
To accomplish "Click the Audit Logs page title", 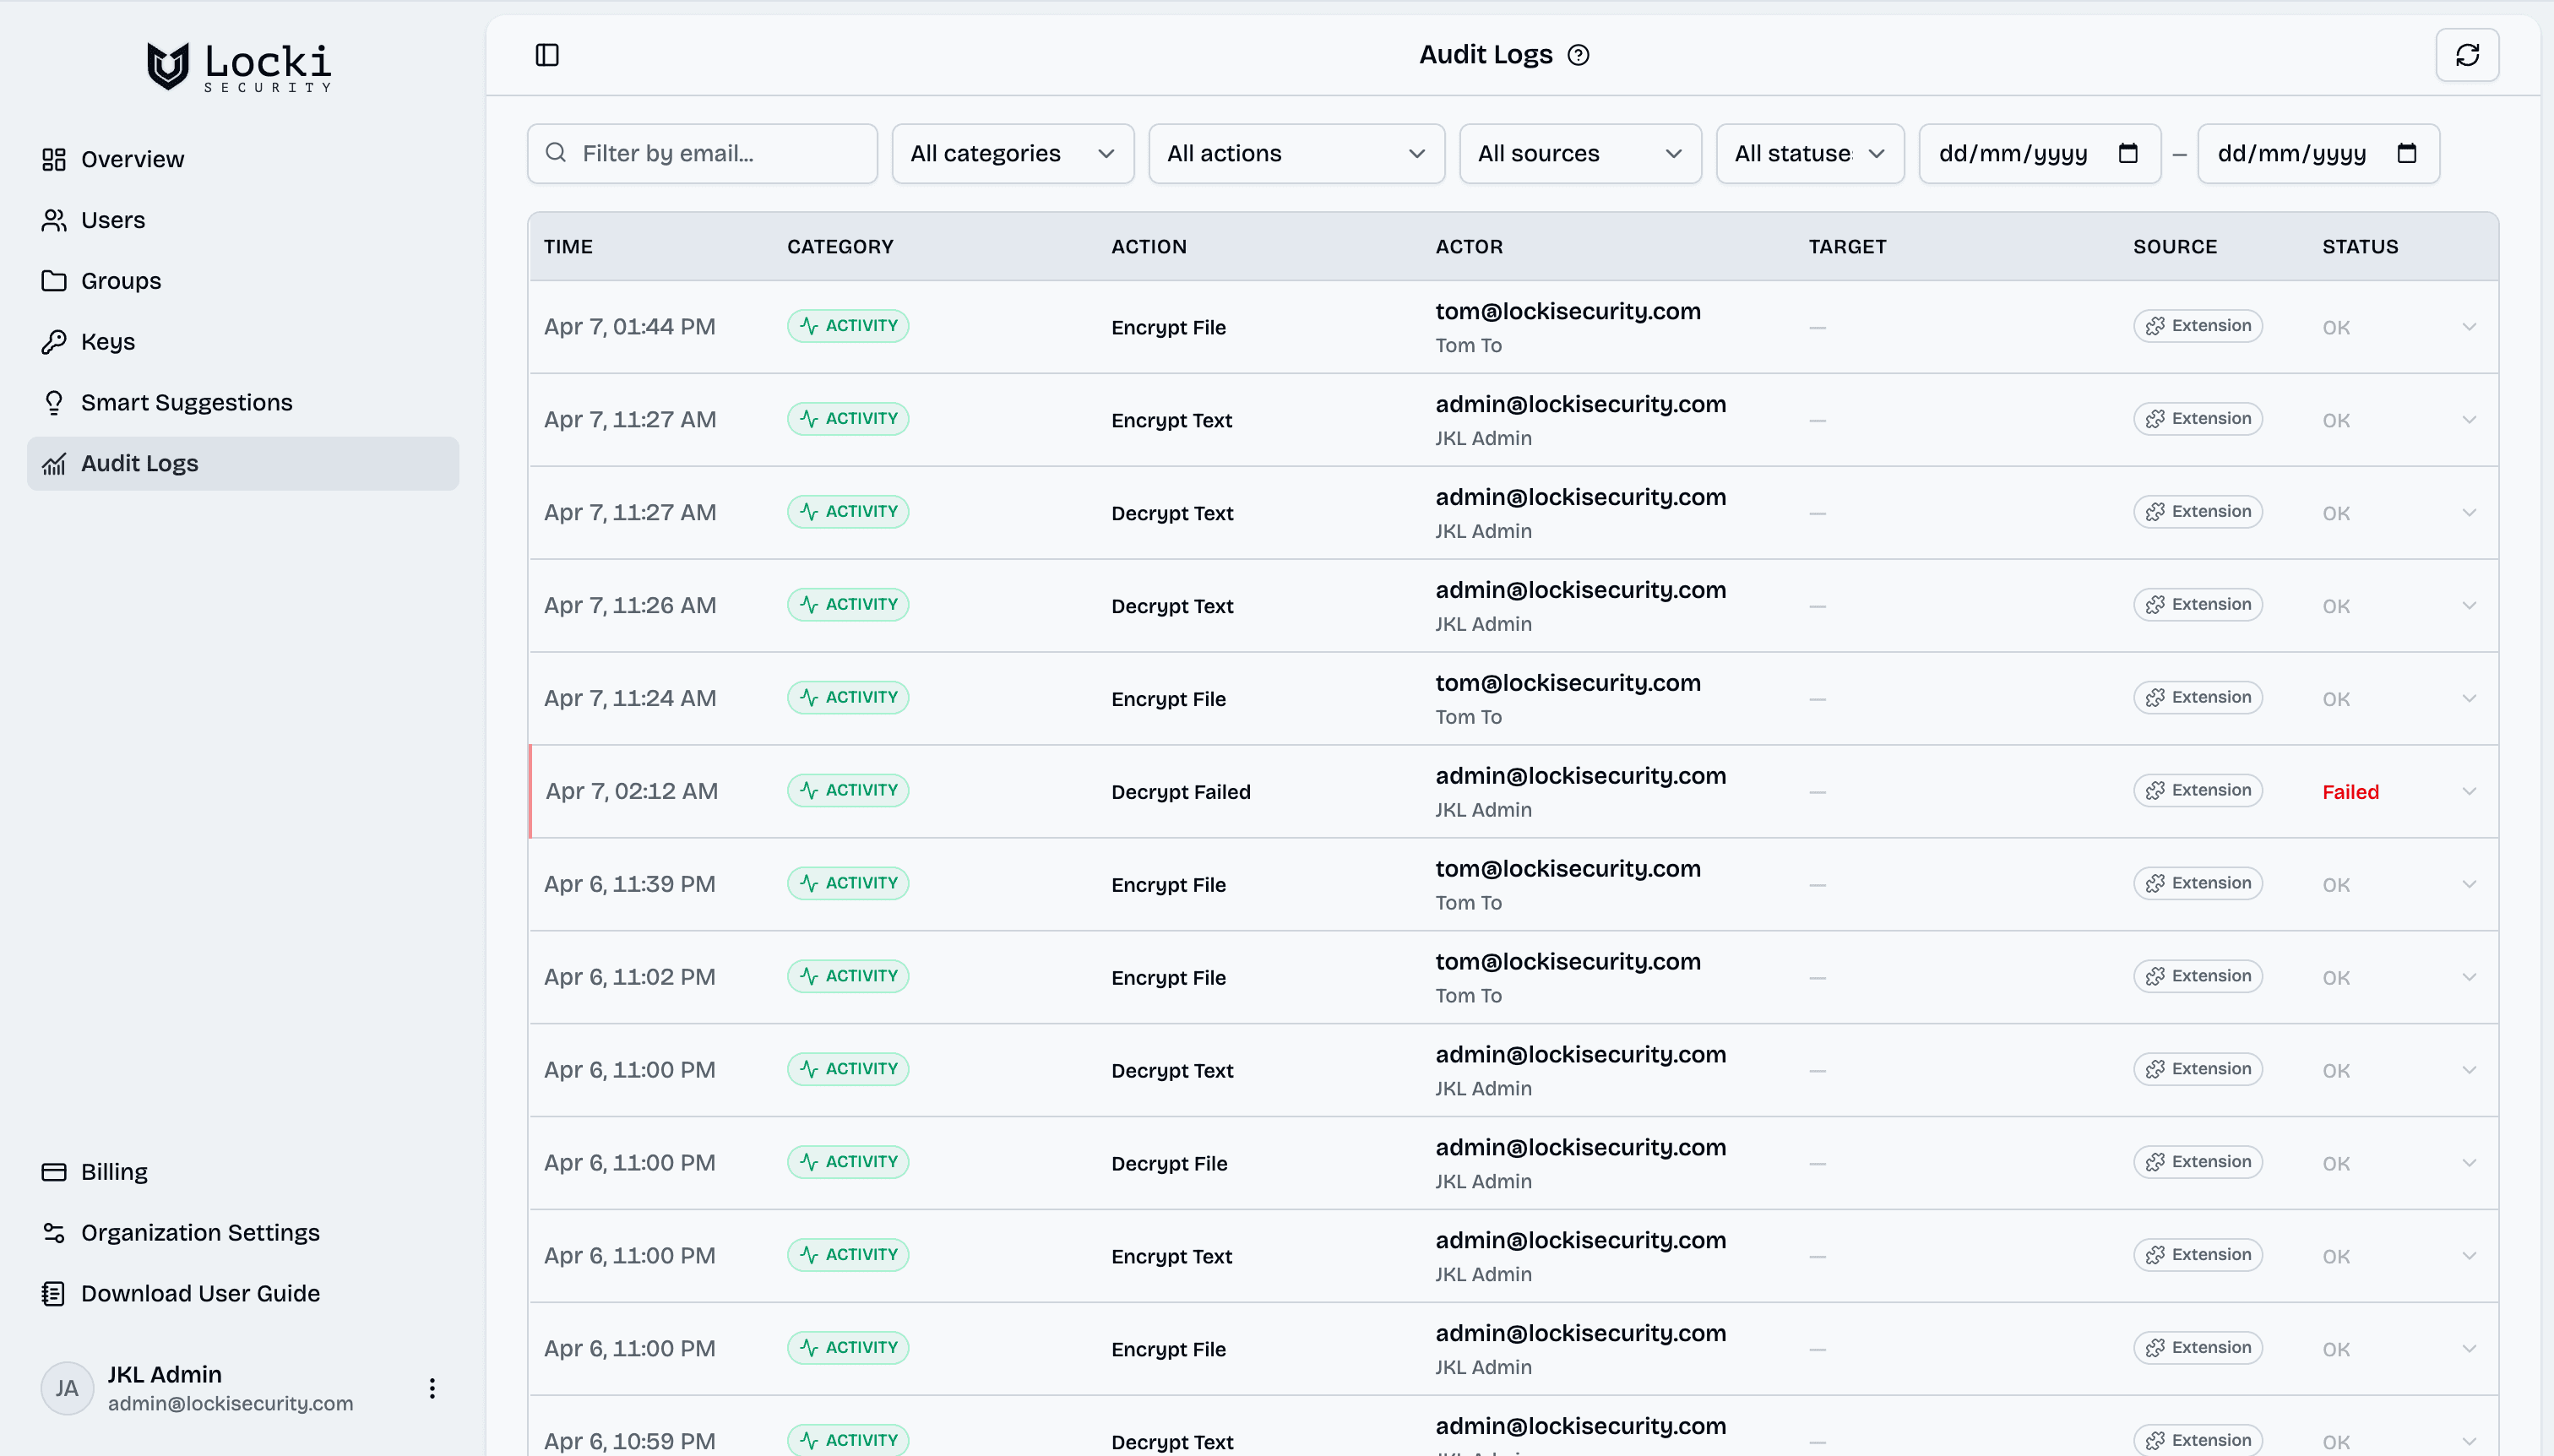I will [1485, 55].
